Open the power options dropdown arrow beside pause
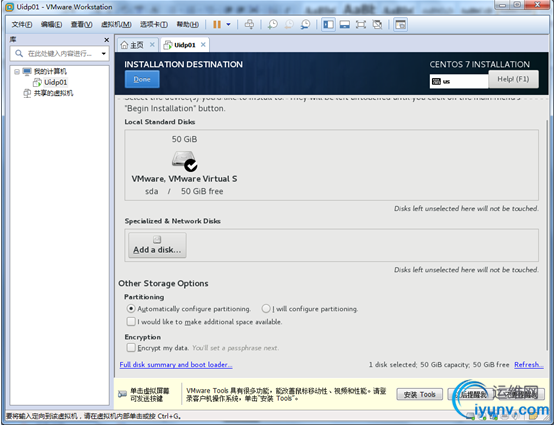555x426 pixels. tap(229, 24)
